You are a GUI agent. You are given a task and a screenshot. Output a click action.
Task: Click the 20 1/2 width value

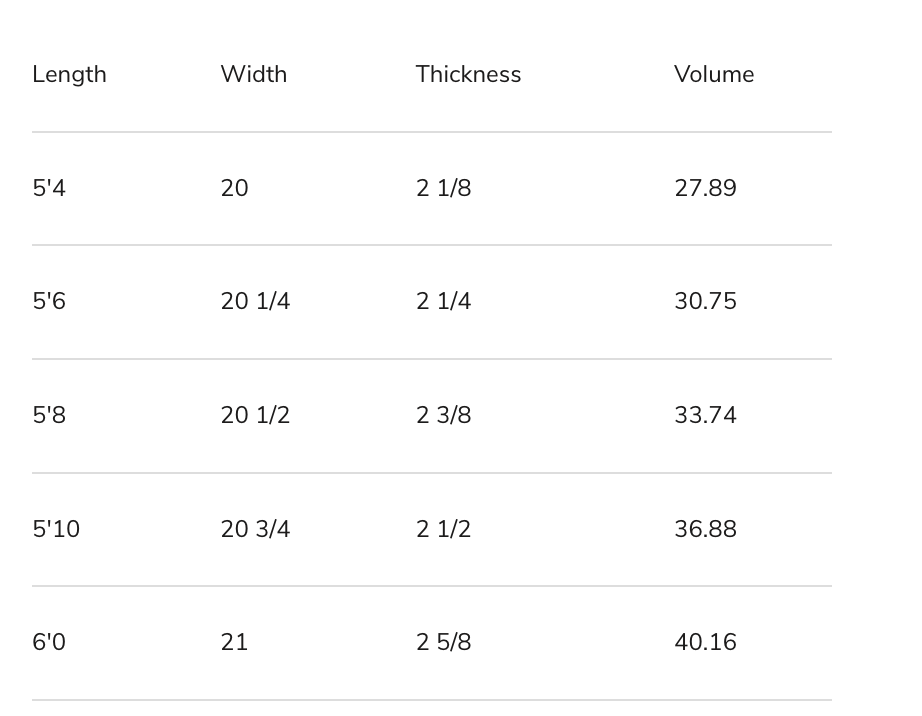tap(255, 416)
